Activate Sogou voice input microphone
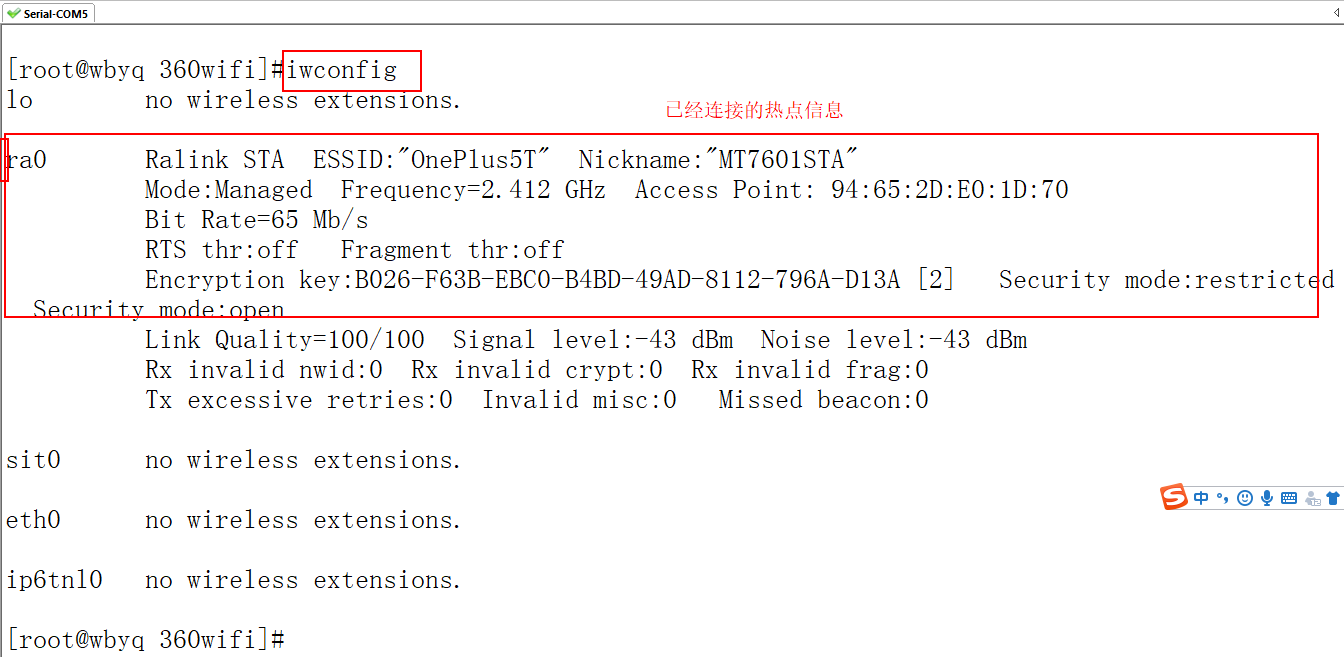The width and height of the screenshot is (1344, 657). 1267,498
